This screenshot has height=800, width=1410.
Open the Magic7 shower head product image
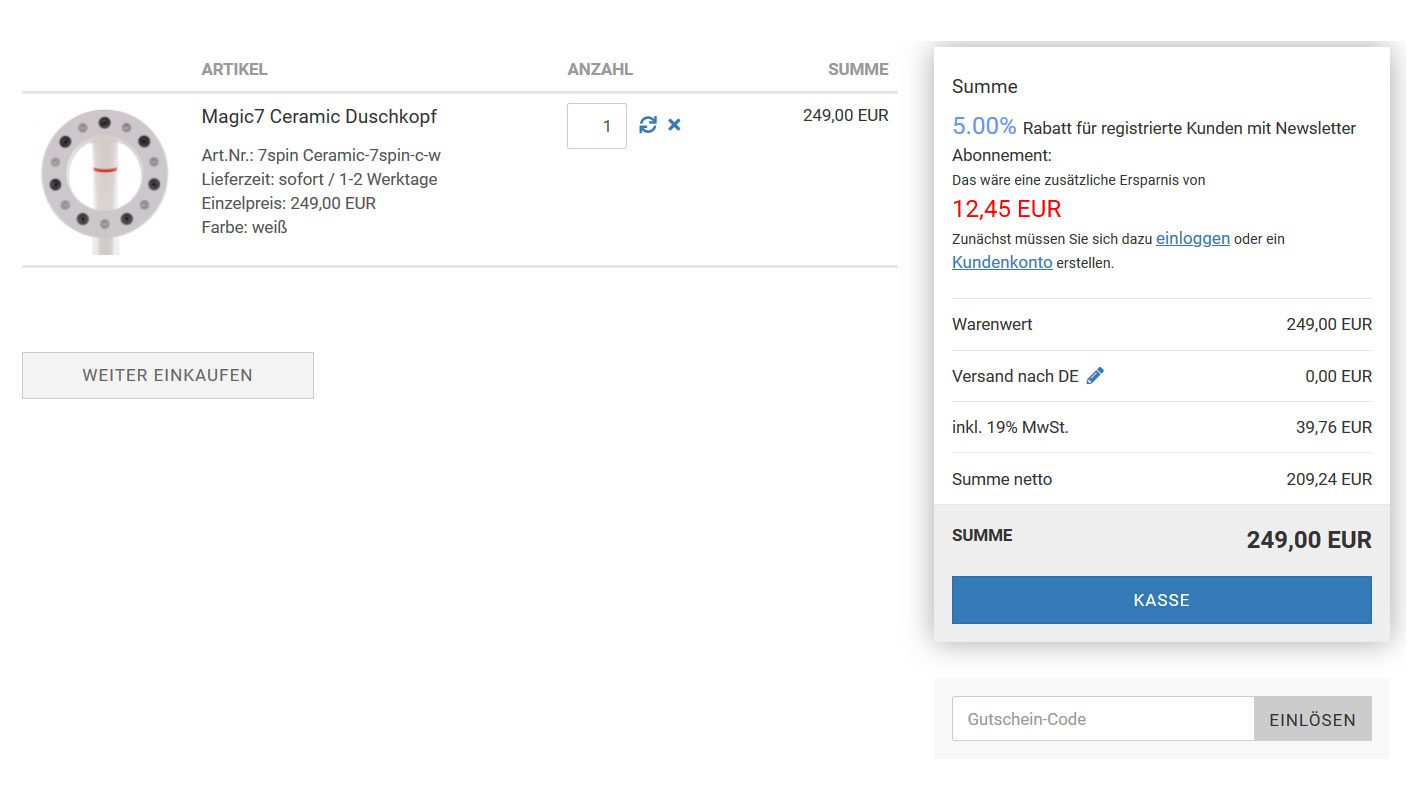coord(104,180)
